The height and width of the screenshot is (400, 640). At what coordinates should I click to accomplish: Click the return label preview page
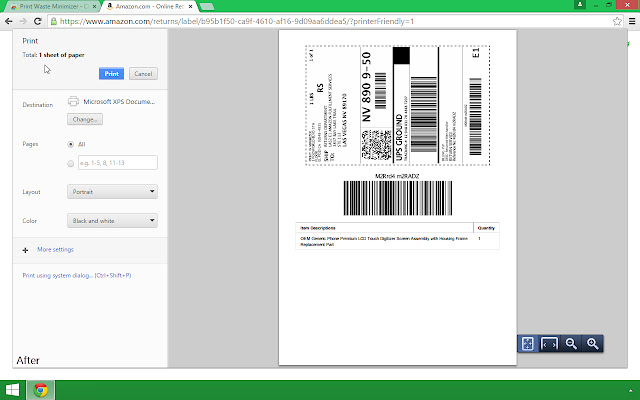coord(398,198)
